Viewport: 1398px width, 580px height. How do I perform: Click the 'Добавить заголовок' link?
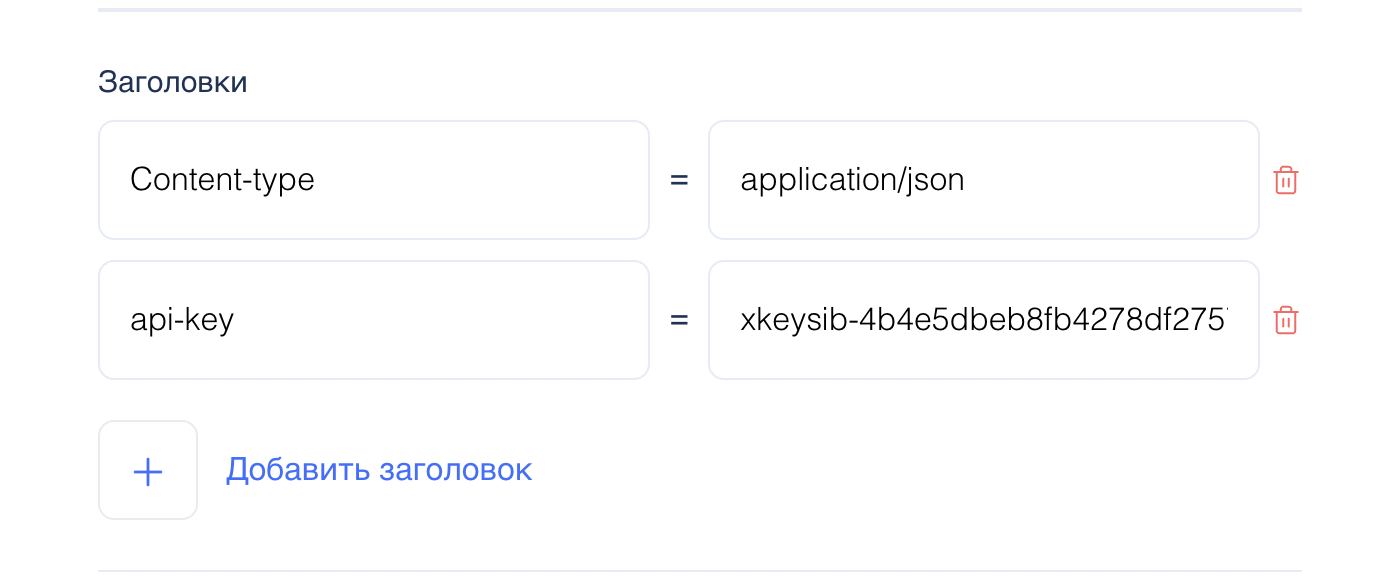coord(379,470)
